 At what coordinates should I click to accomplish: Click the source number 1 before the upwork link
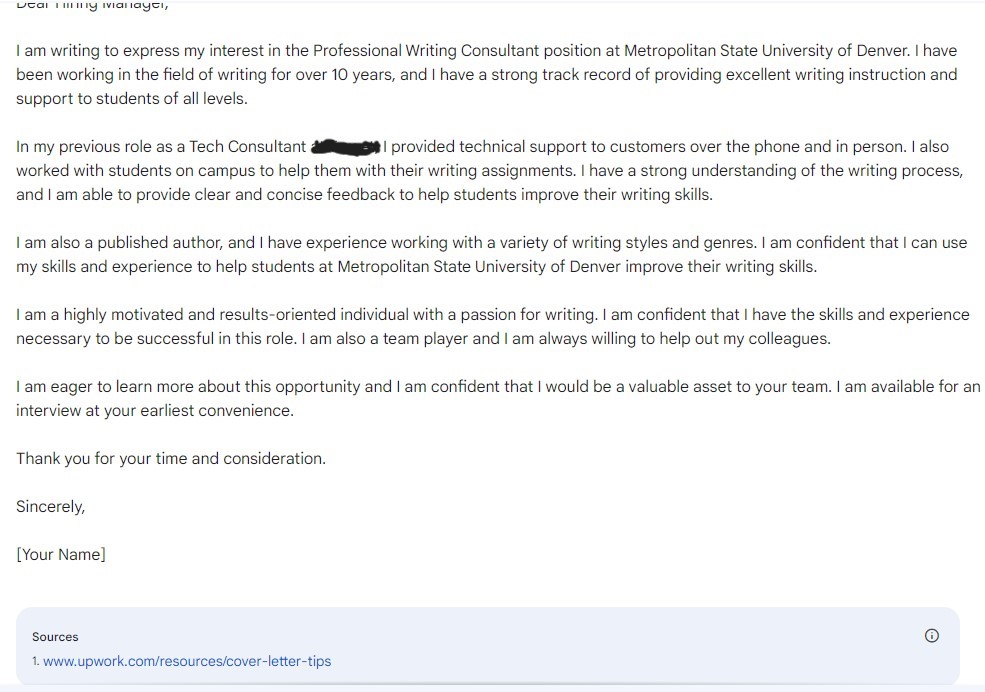(x=36, y=661)
